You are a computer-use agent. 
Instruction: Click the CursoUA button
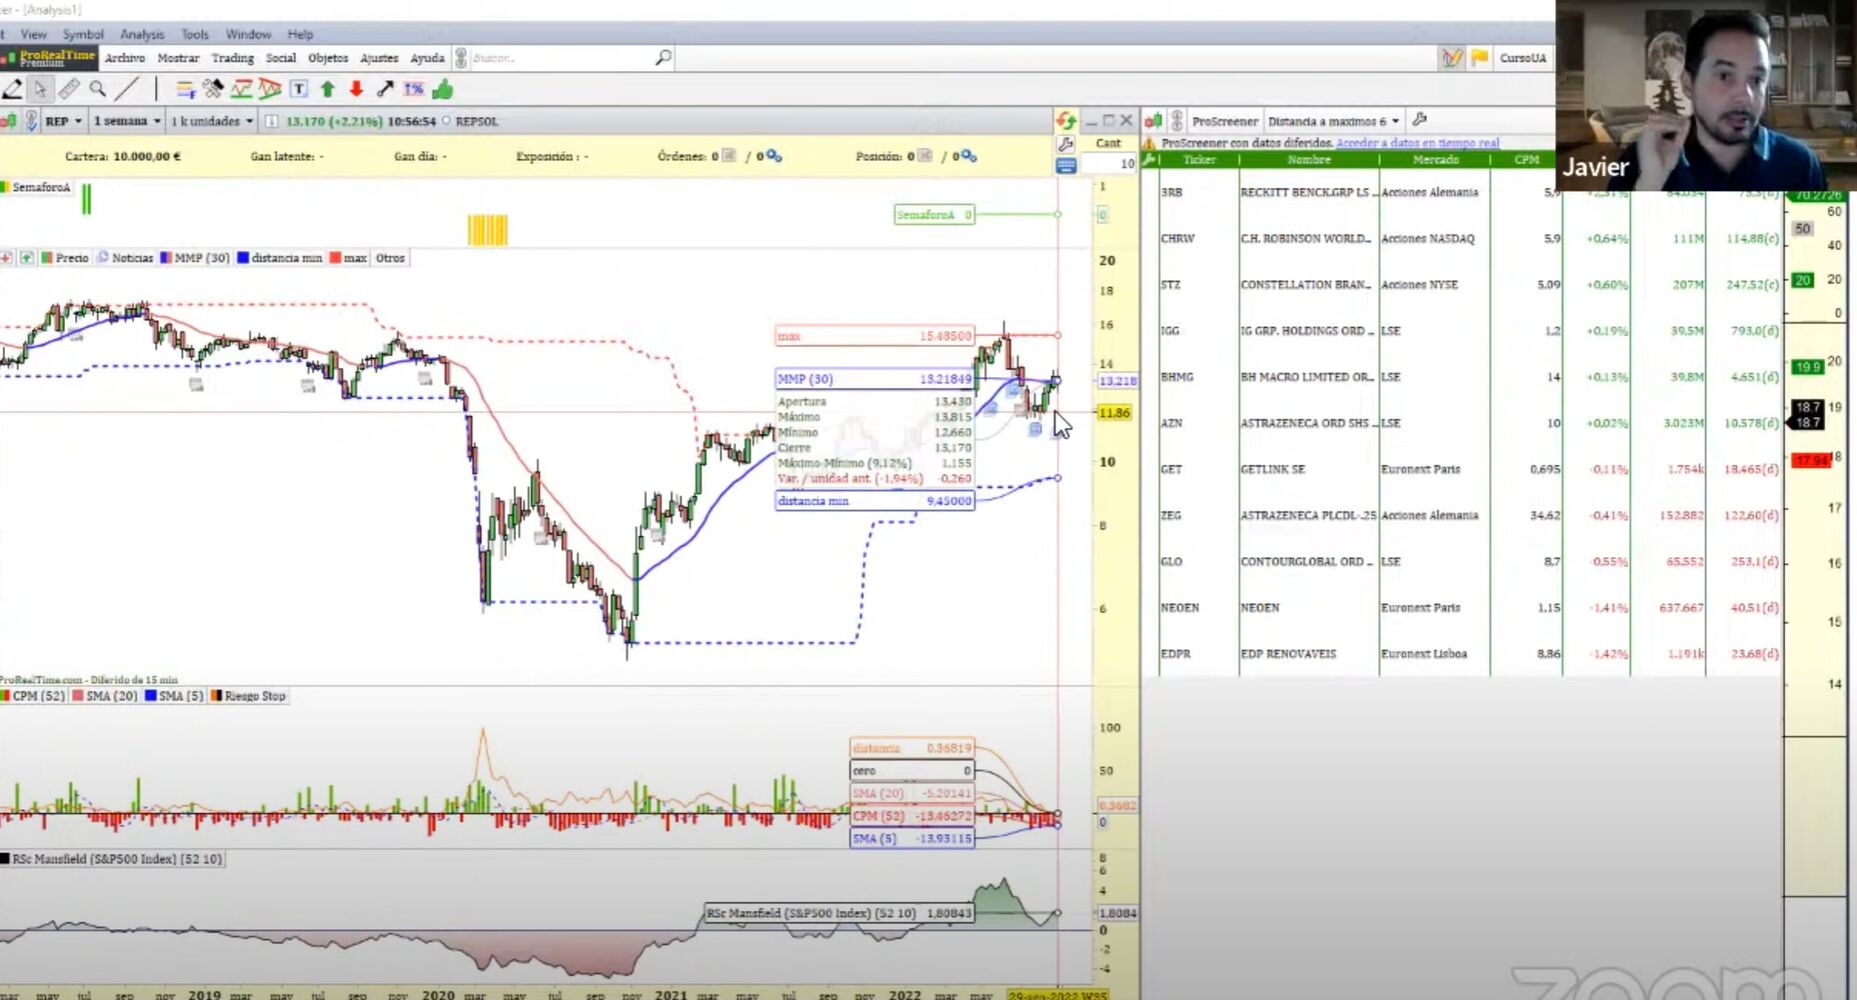[x=1523, y=58]
